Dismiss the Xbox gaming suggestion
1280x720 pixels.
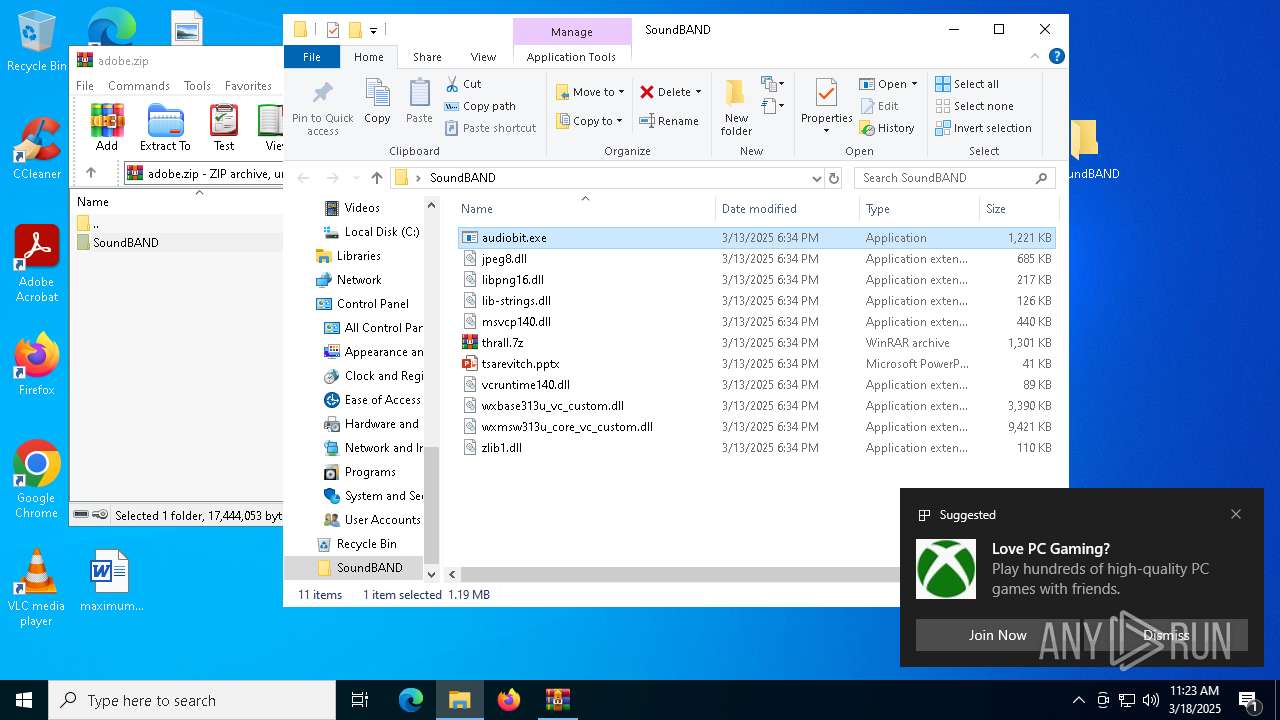pos(1166,635)
